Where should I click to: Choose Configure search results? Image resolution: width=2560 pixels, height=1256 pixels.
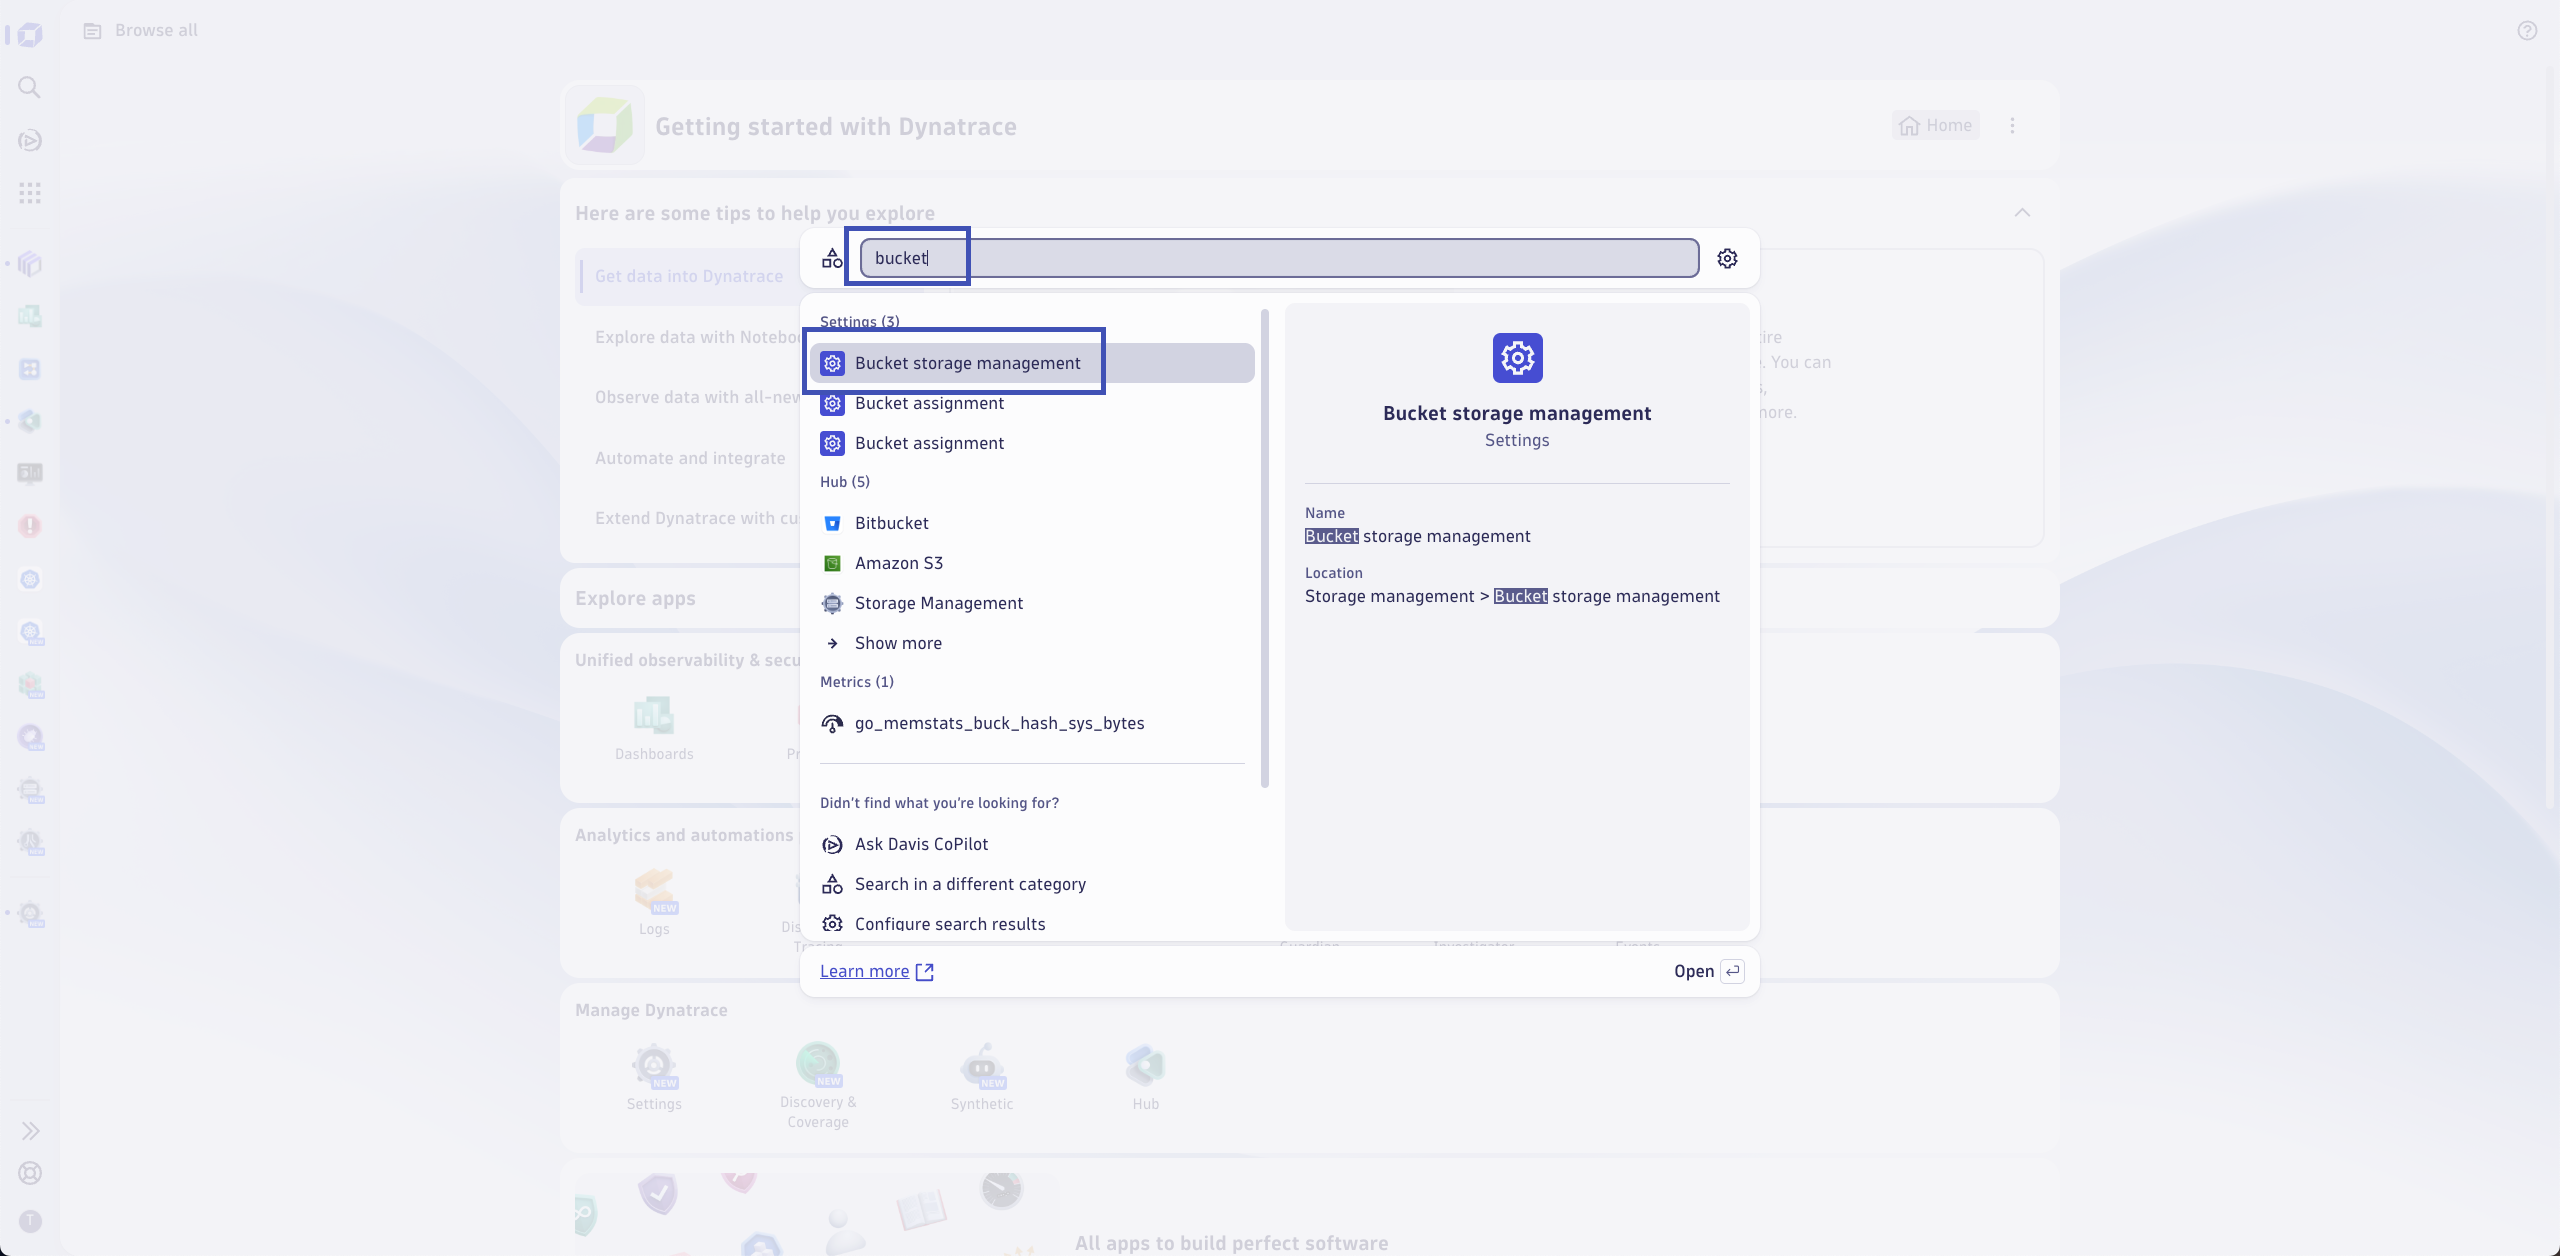tap(1032, 924)
